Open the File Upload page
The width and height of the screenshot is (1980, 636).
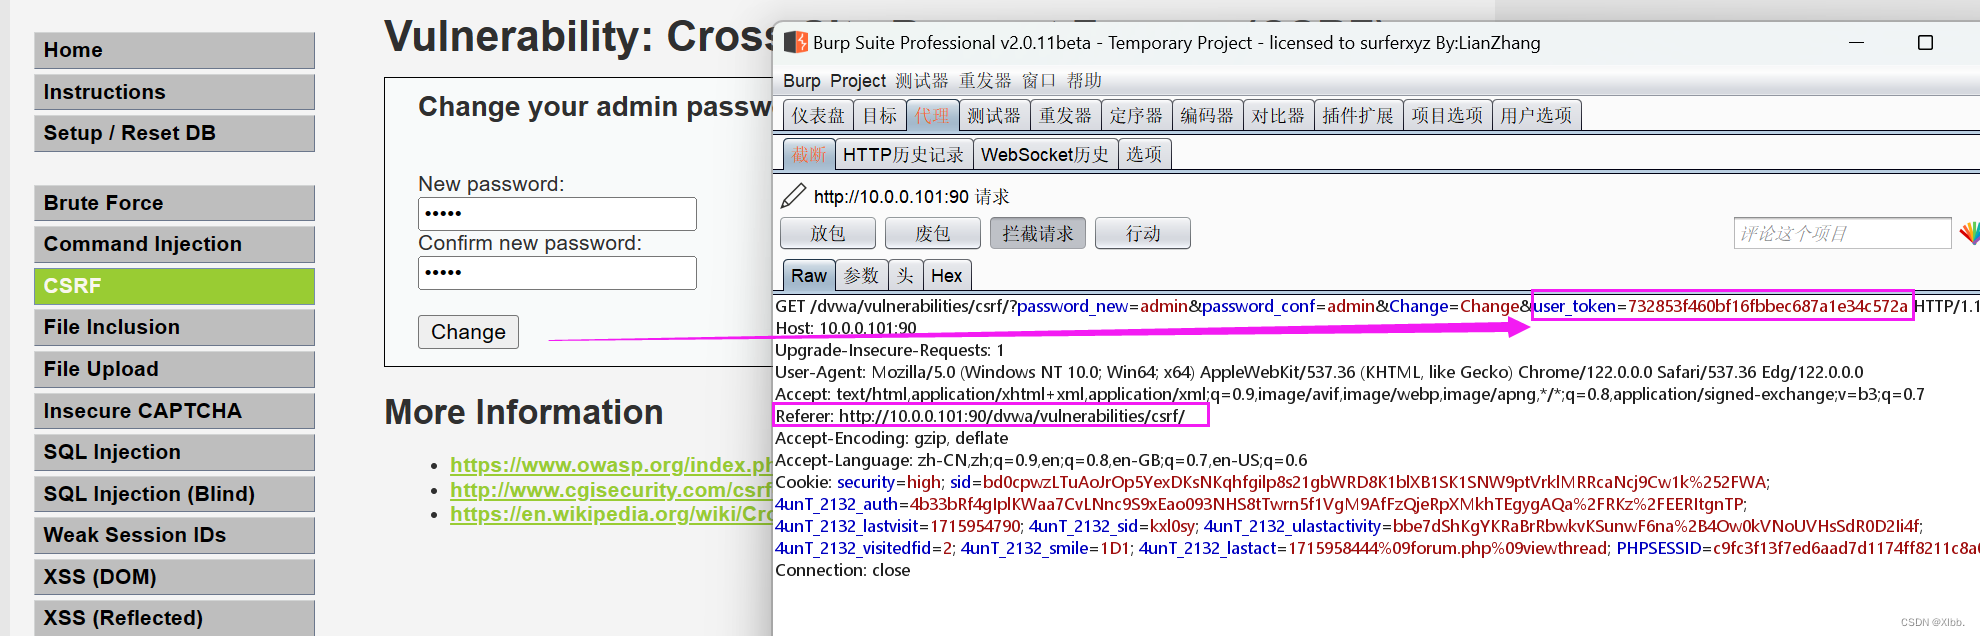[x=174, y=369]
